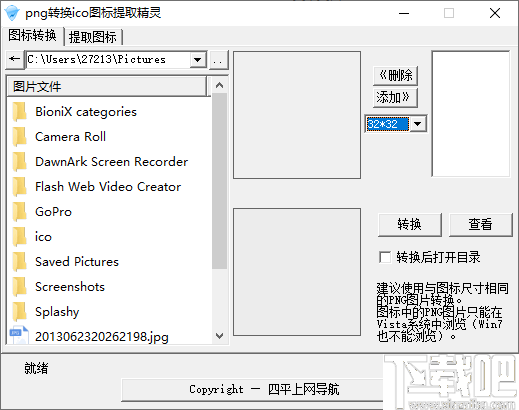519x410 pixels.
Task: Select the Flash Web Video Creator folder icon
Action: point(20,187)
